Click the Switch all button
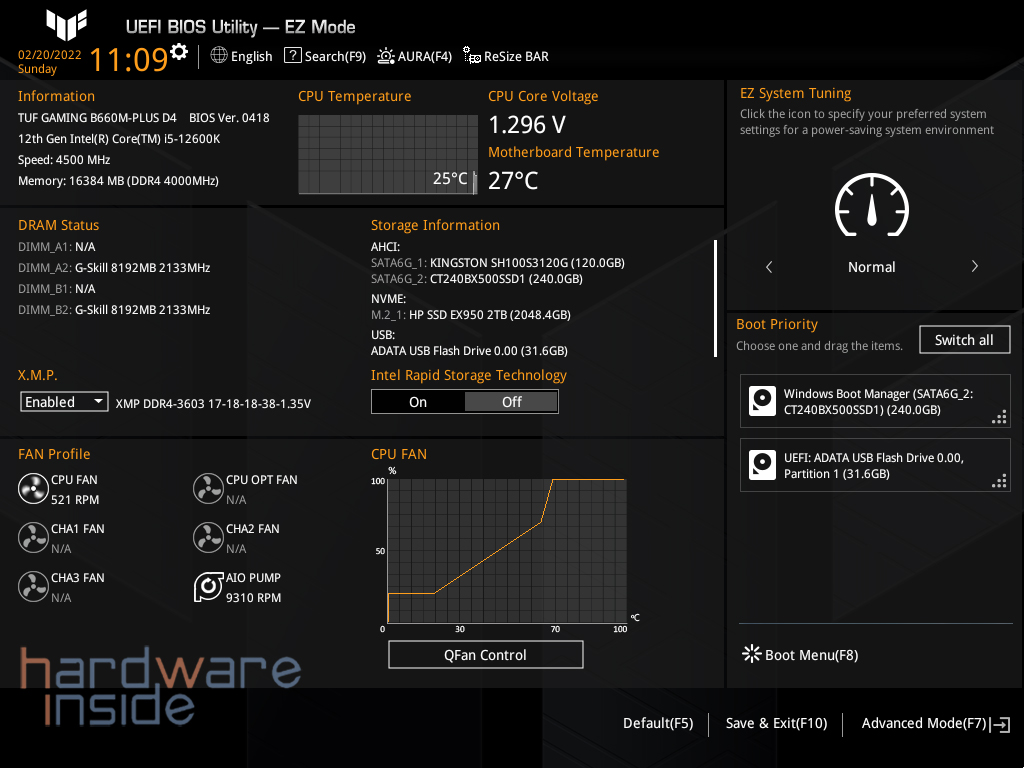This screenshot has height=768, width=1024. (x=965, y=340)
